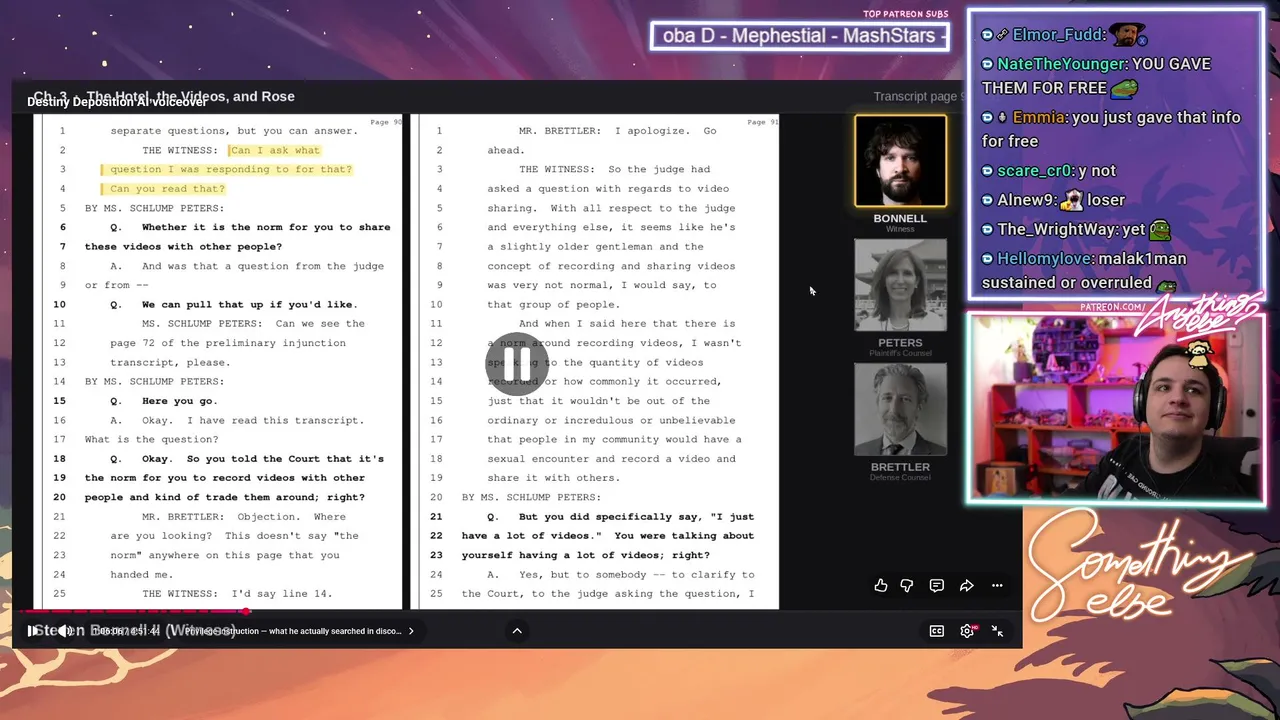Click the text 'Okay. I have read this transcript.'
This screenshot has height=720, width=1280.
click(253, 420)
